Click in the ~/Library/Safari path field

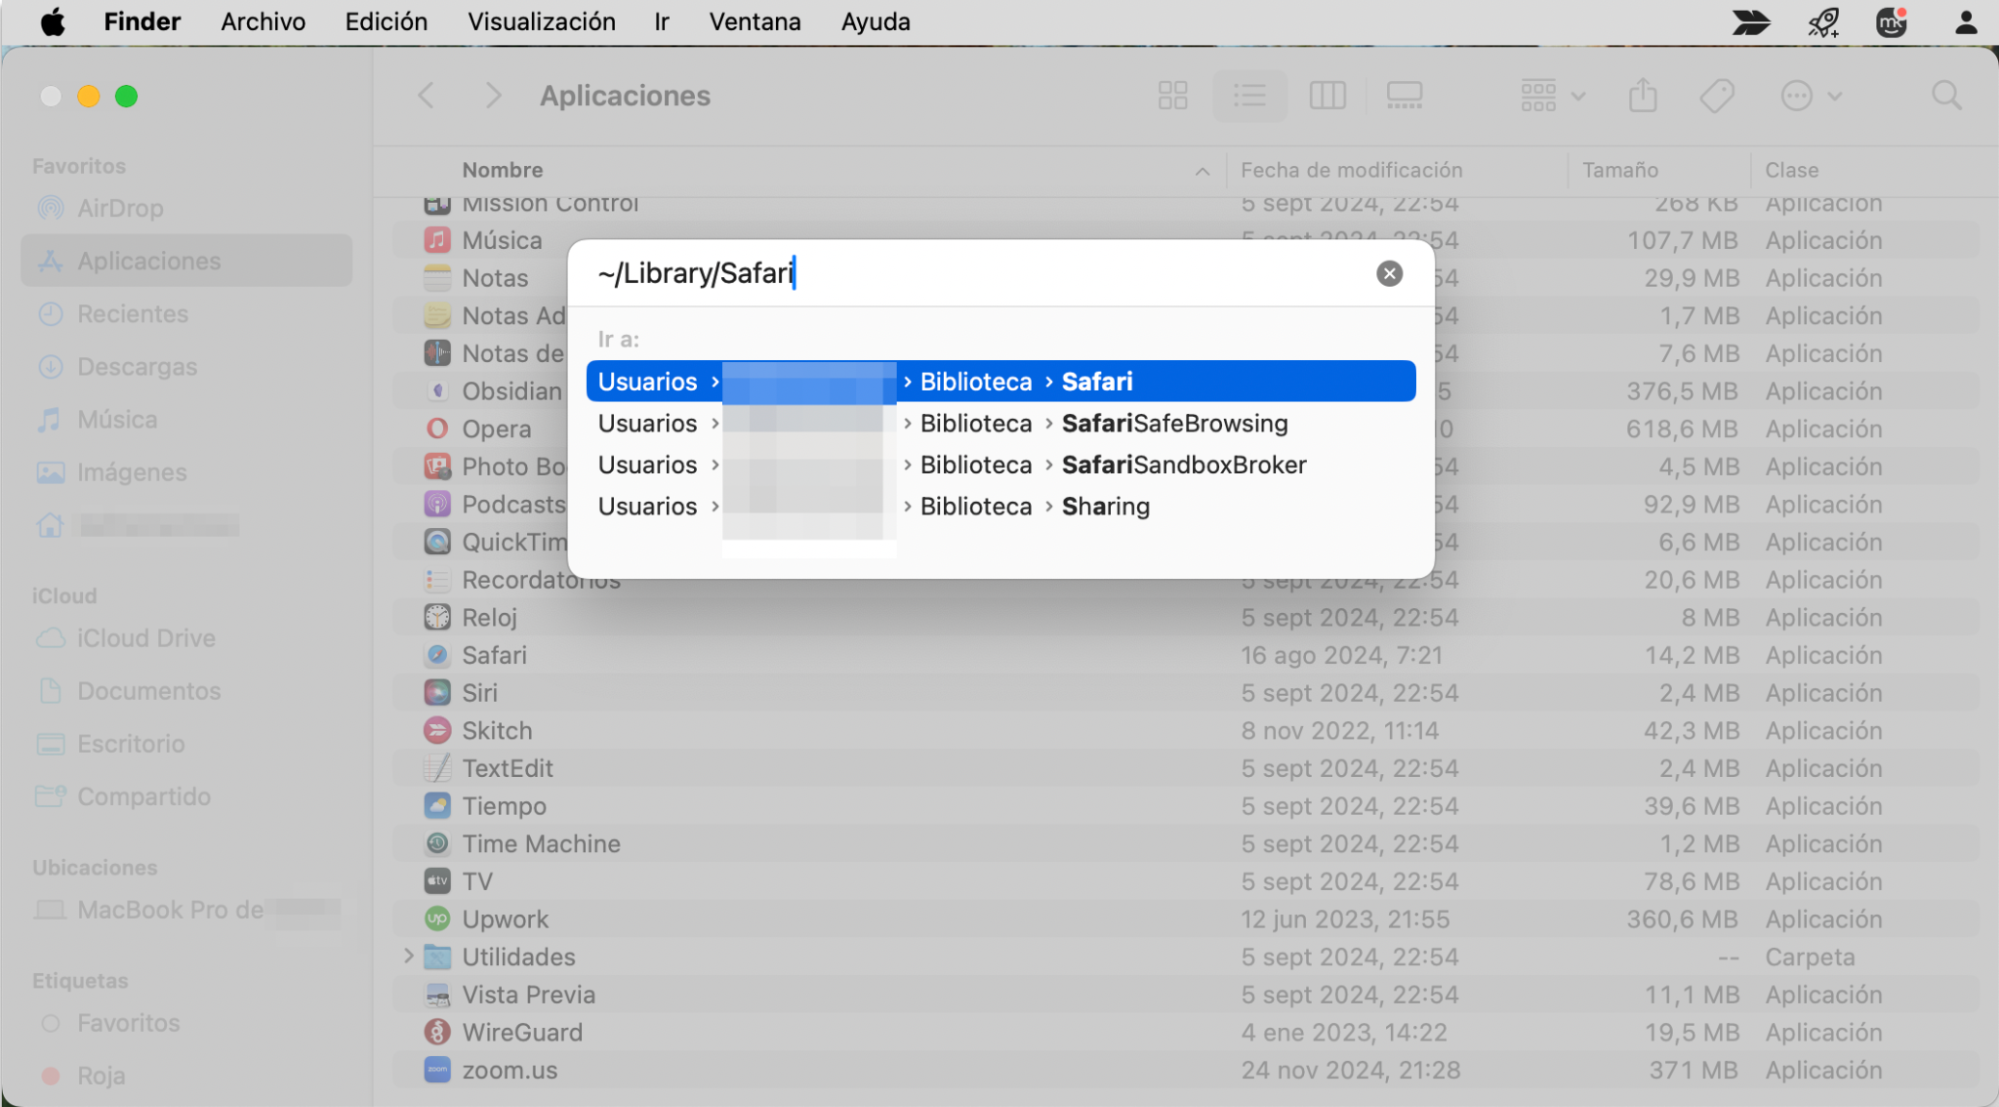click(x=980, y=273)
